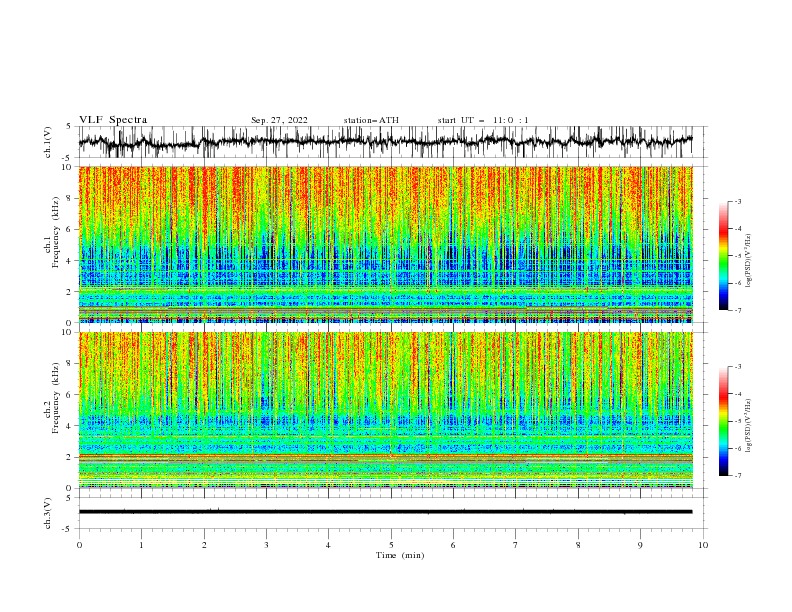The width and height of the screenshot is (792, 612).
Task: Click time axis tick label "8"
Action: (x=578, y=545)
